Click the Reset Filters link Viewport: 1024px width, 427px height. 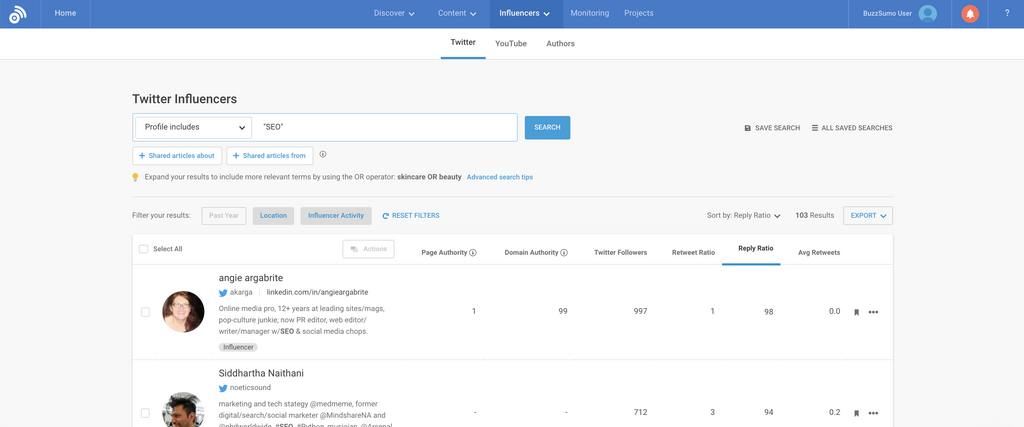410,216
